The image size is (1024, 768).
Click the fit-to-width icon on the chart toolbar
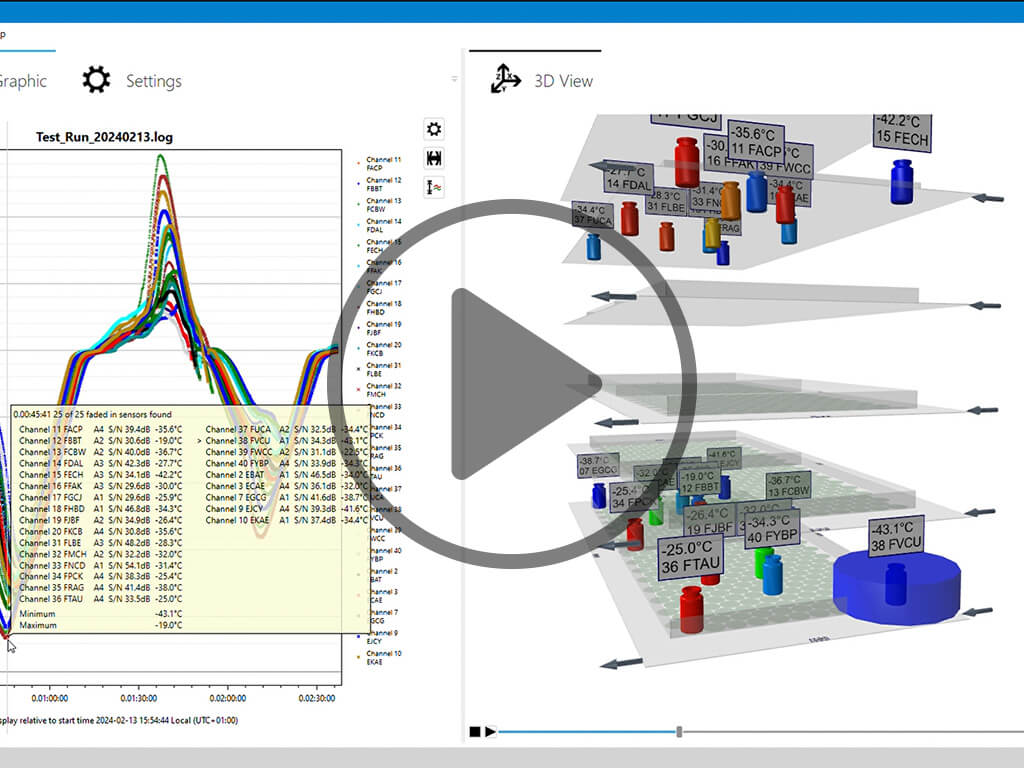(434, 159)
